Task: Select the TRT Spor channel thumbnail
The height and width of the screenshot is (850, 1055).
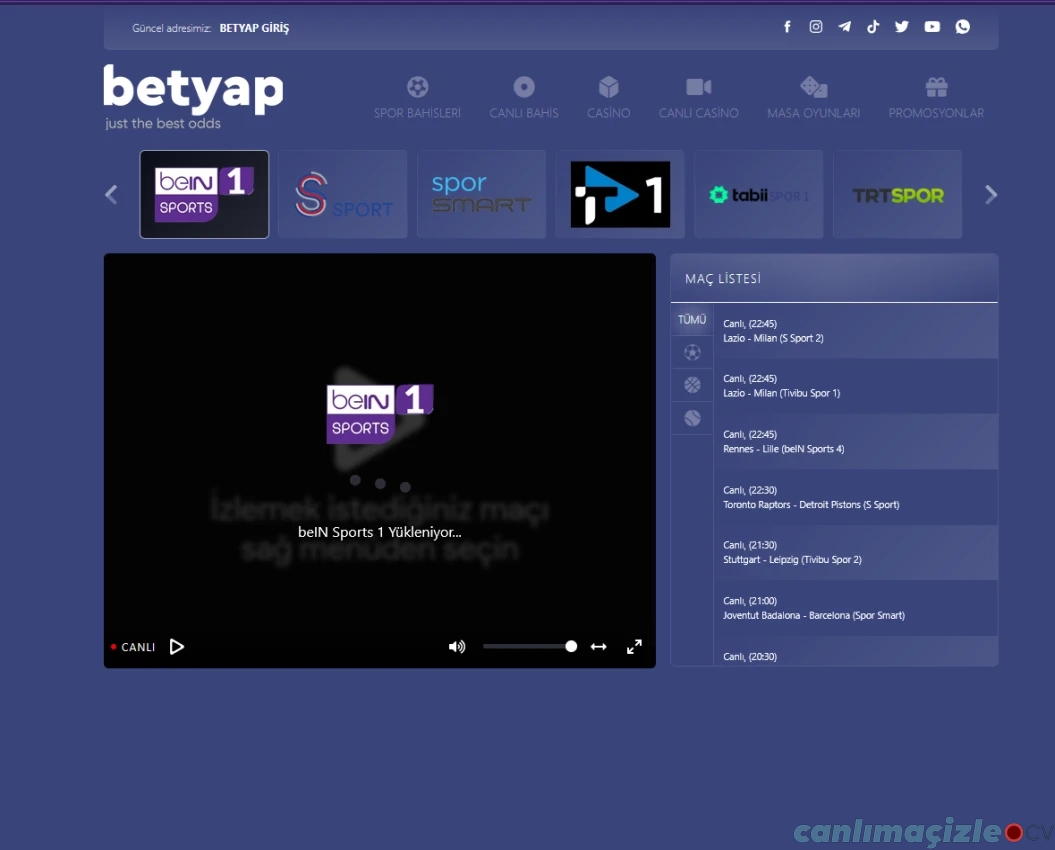Action: click(x=897, y=194)
